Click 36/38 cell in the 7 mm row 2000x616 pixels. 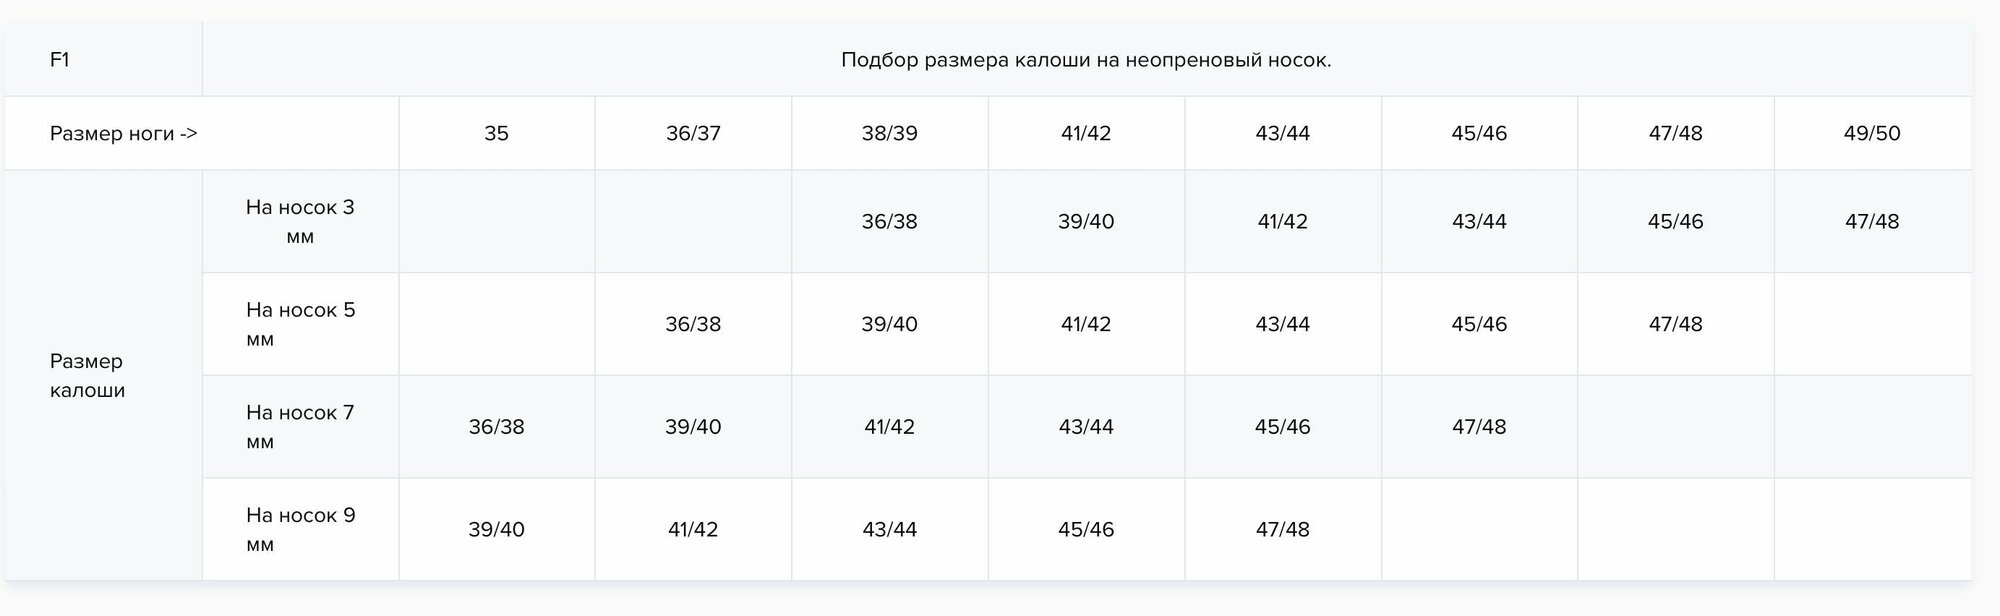496,426
